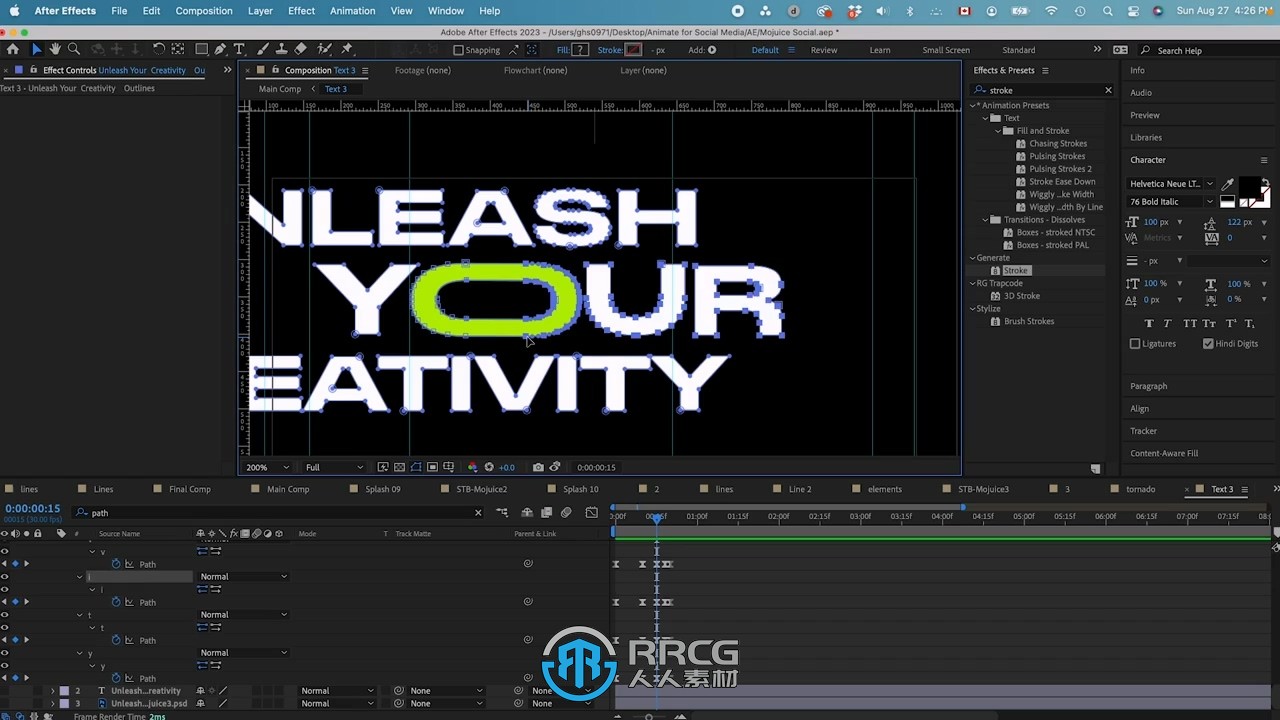Toggle the keyframe diamond on the 't' Path row
Screen dimensions: 1280x720
click(x=14, y=640)
